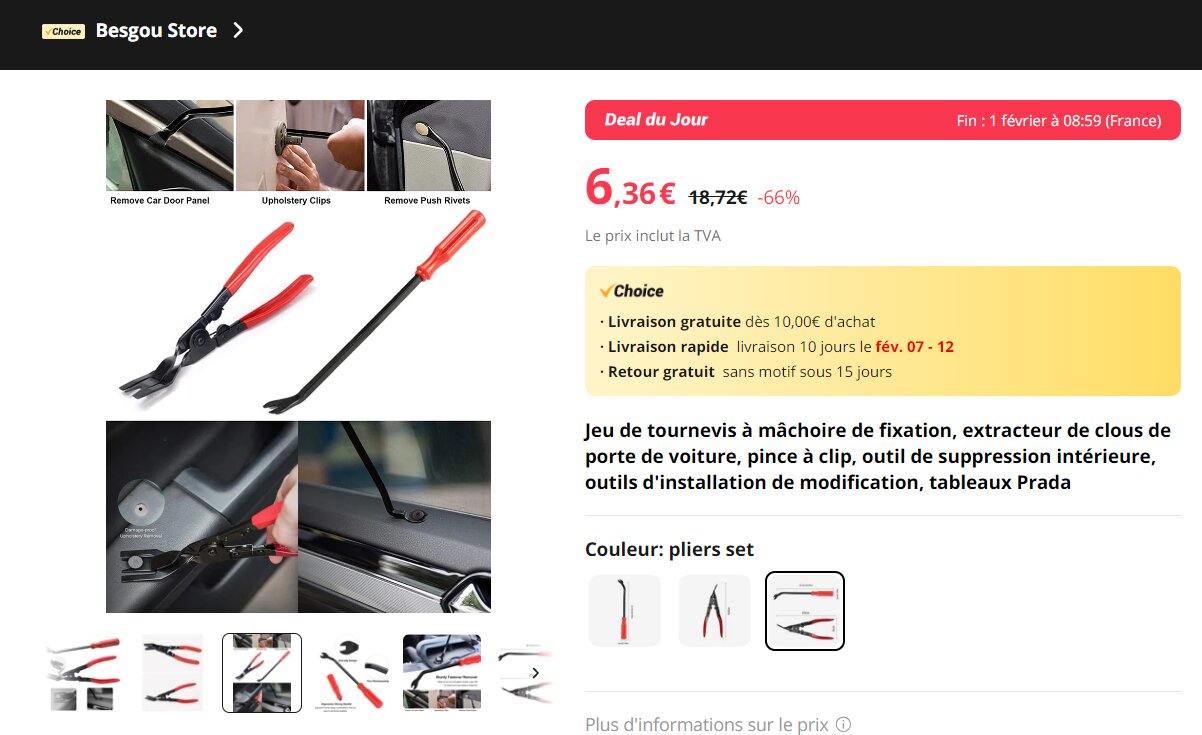Select the highlighted third product thumbnail
The height and width of the screenshot is (735, 1202).
click(x=262, y=673)
